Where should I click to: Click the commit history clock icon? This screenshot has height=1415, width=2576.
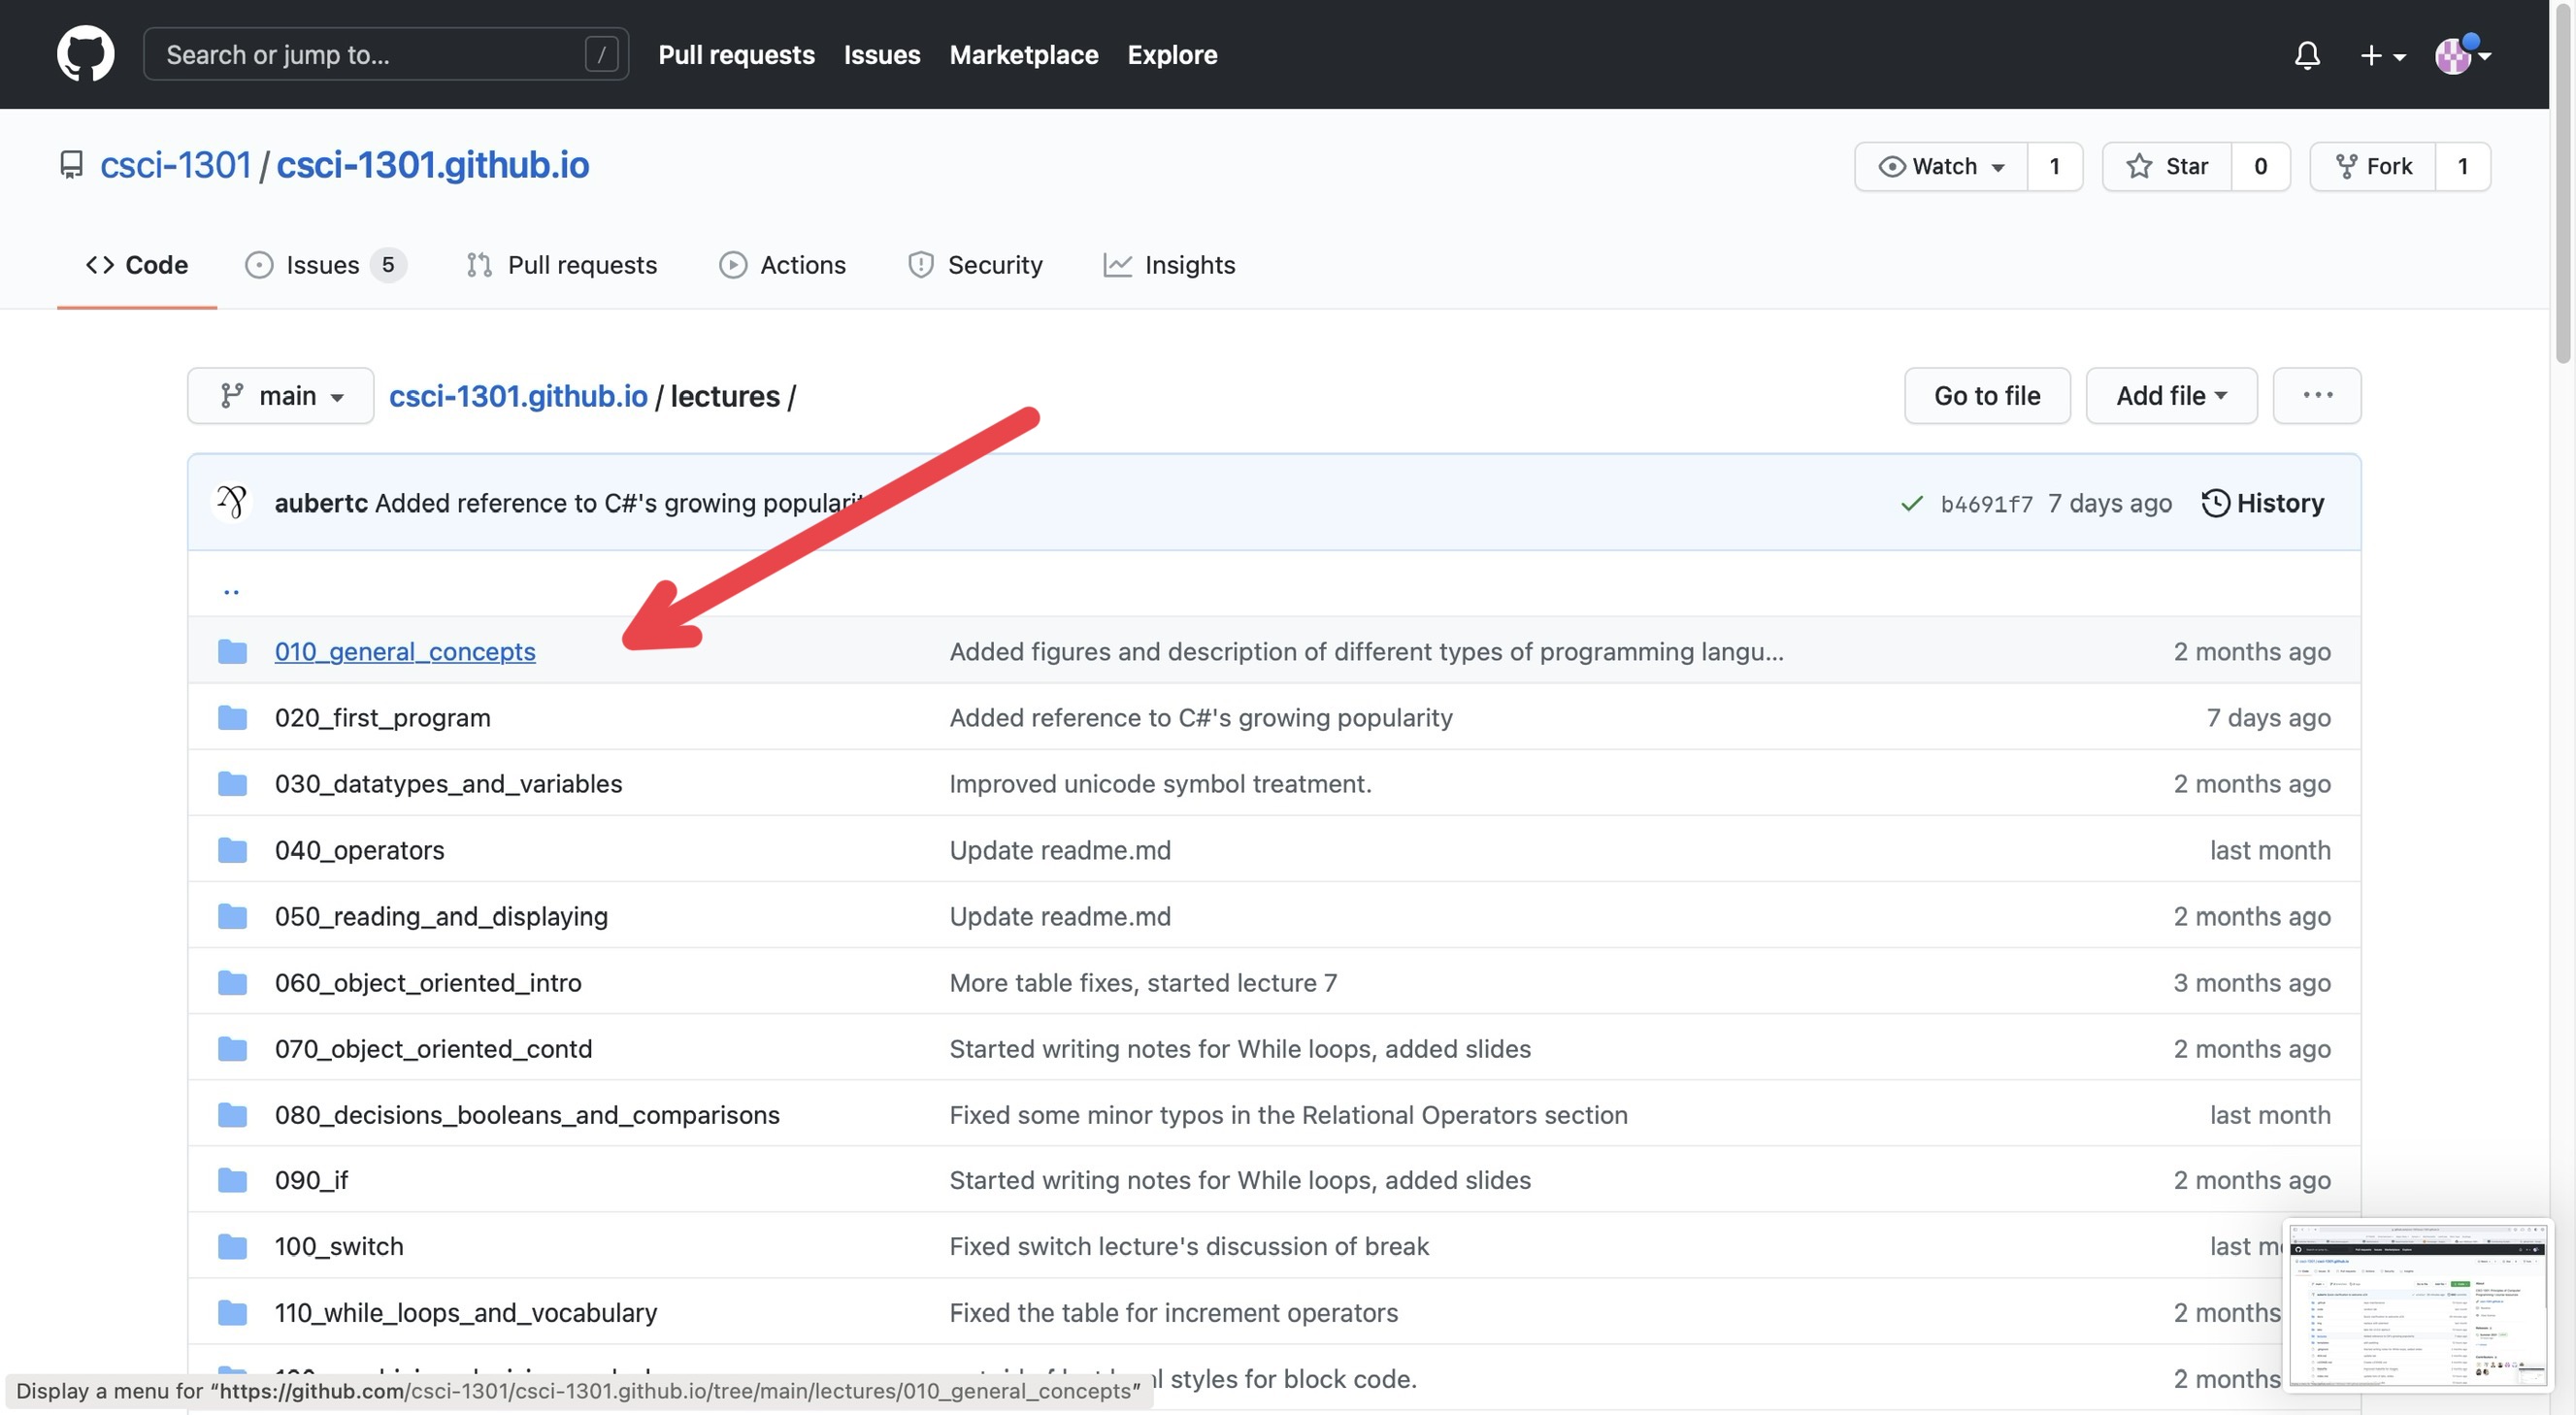pos(2215,502)
